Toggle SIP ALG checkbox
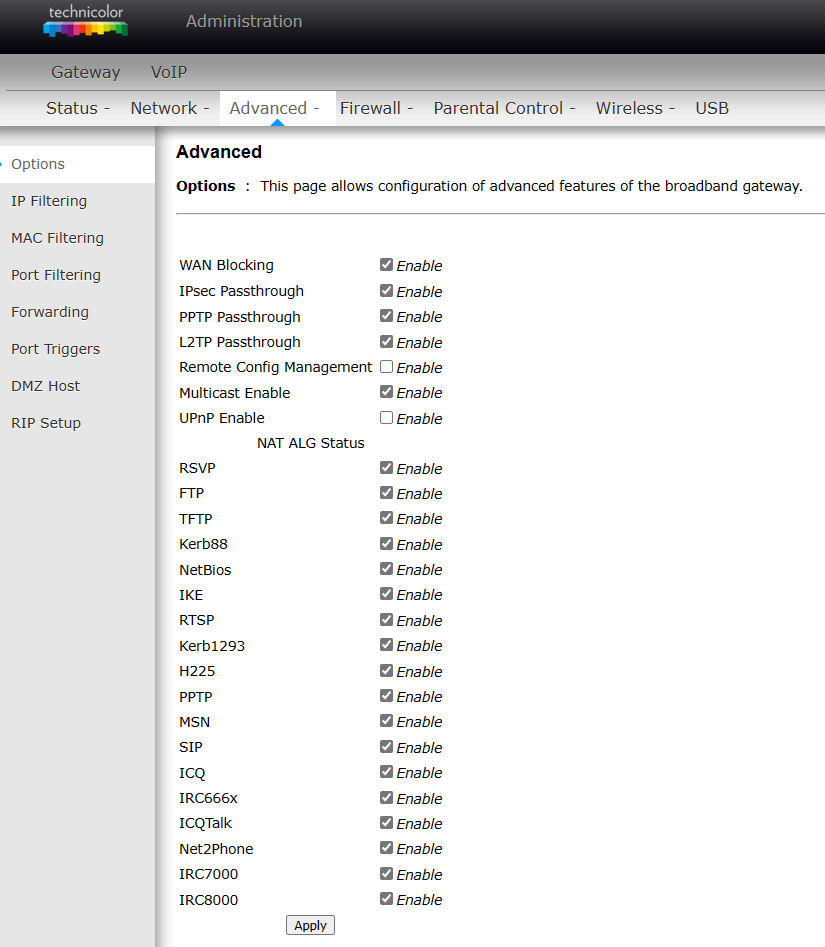This screenshot has width=825, height=947. [x=387, y=746]
